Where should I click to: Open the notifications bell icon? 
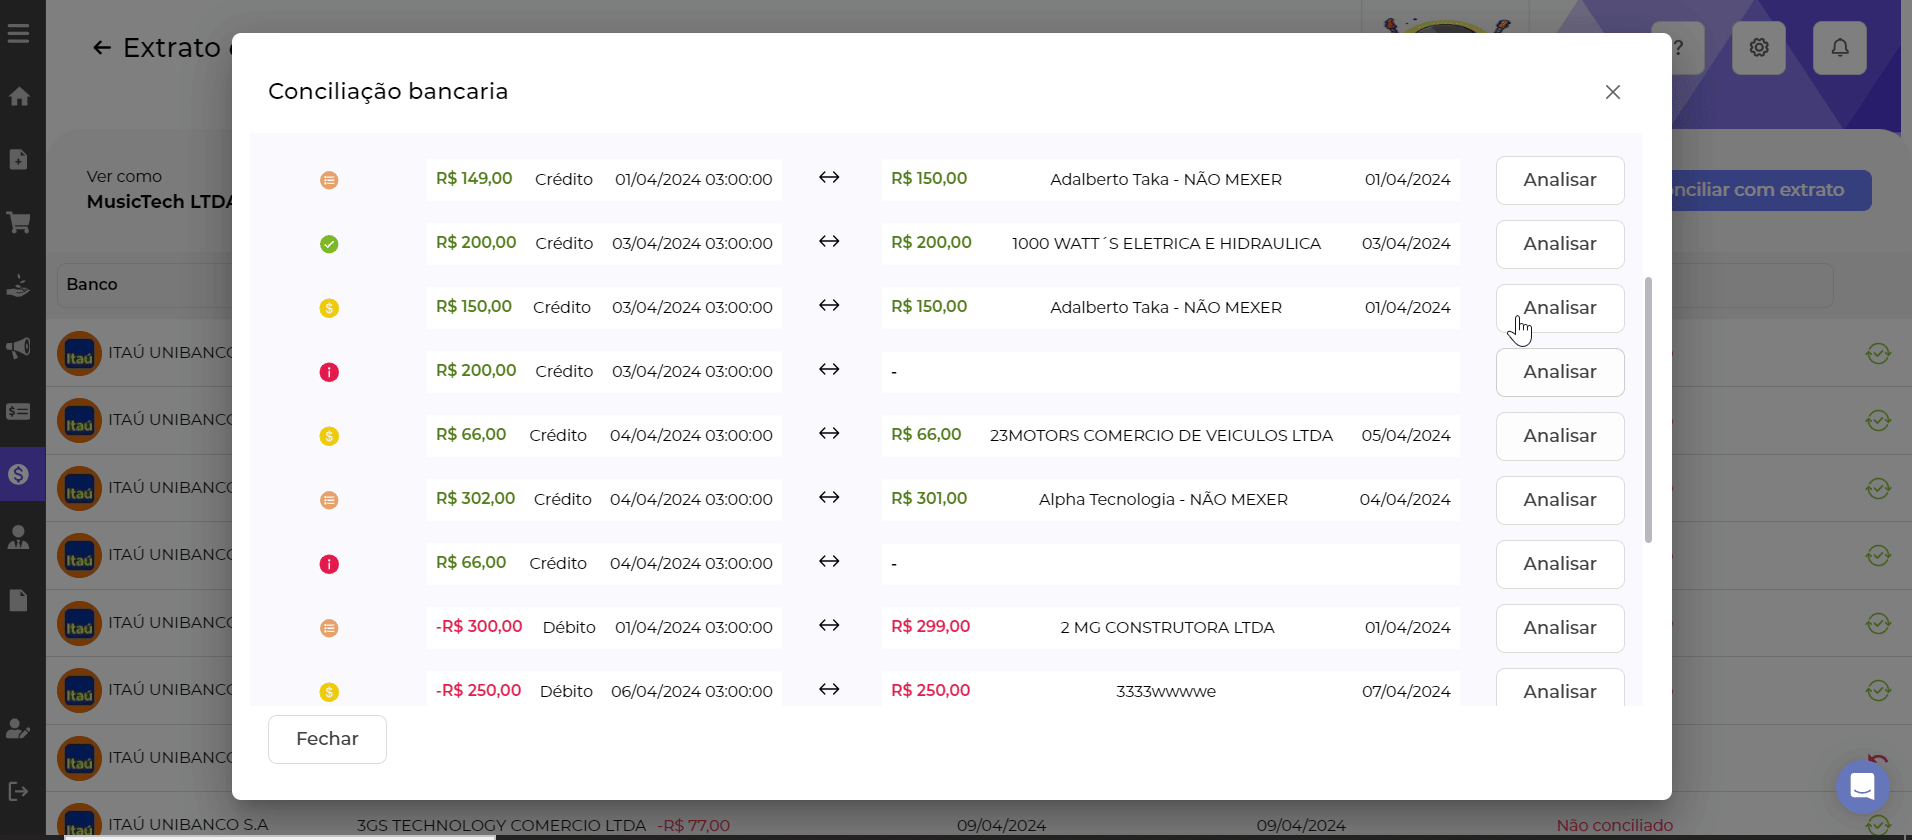click(x=1839, y=48)
